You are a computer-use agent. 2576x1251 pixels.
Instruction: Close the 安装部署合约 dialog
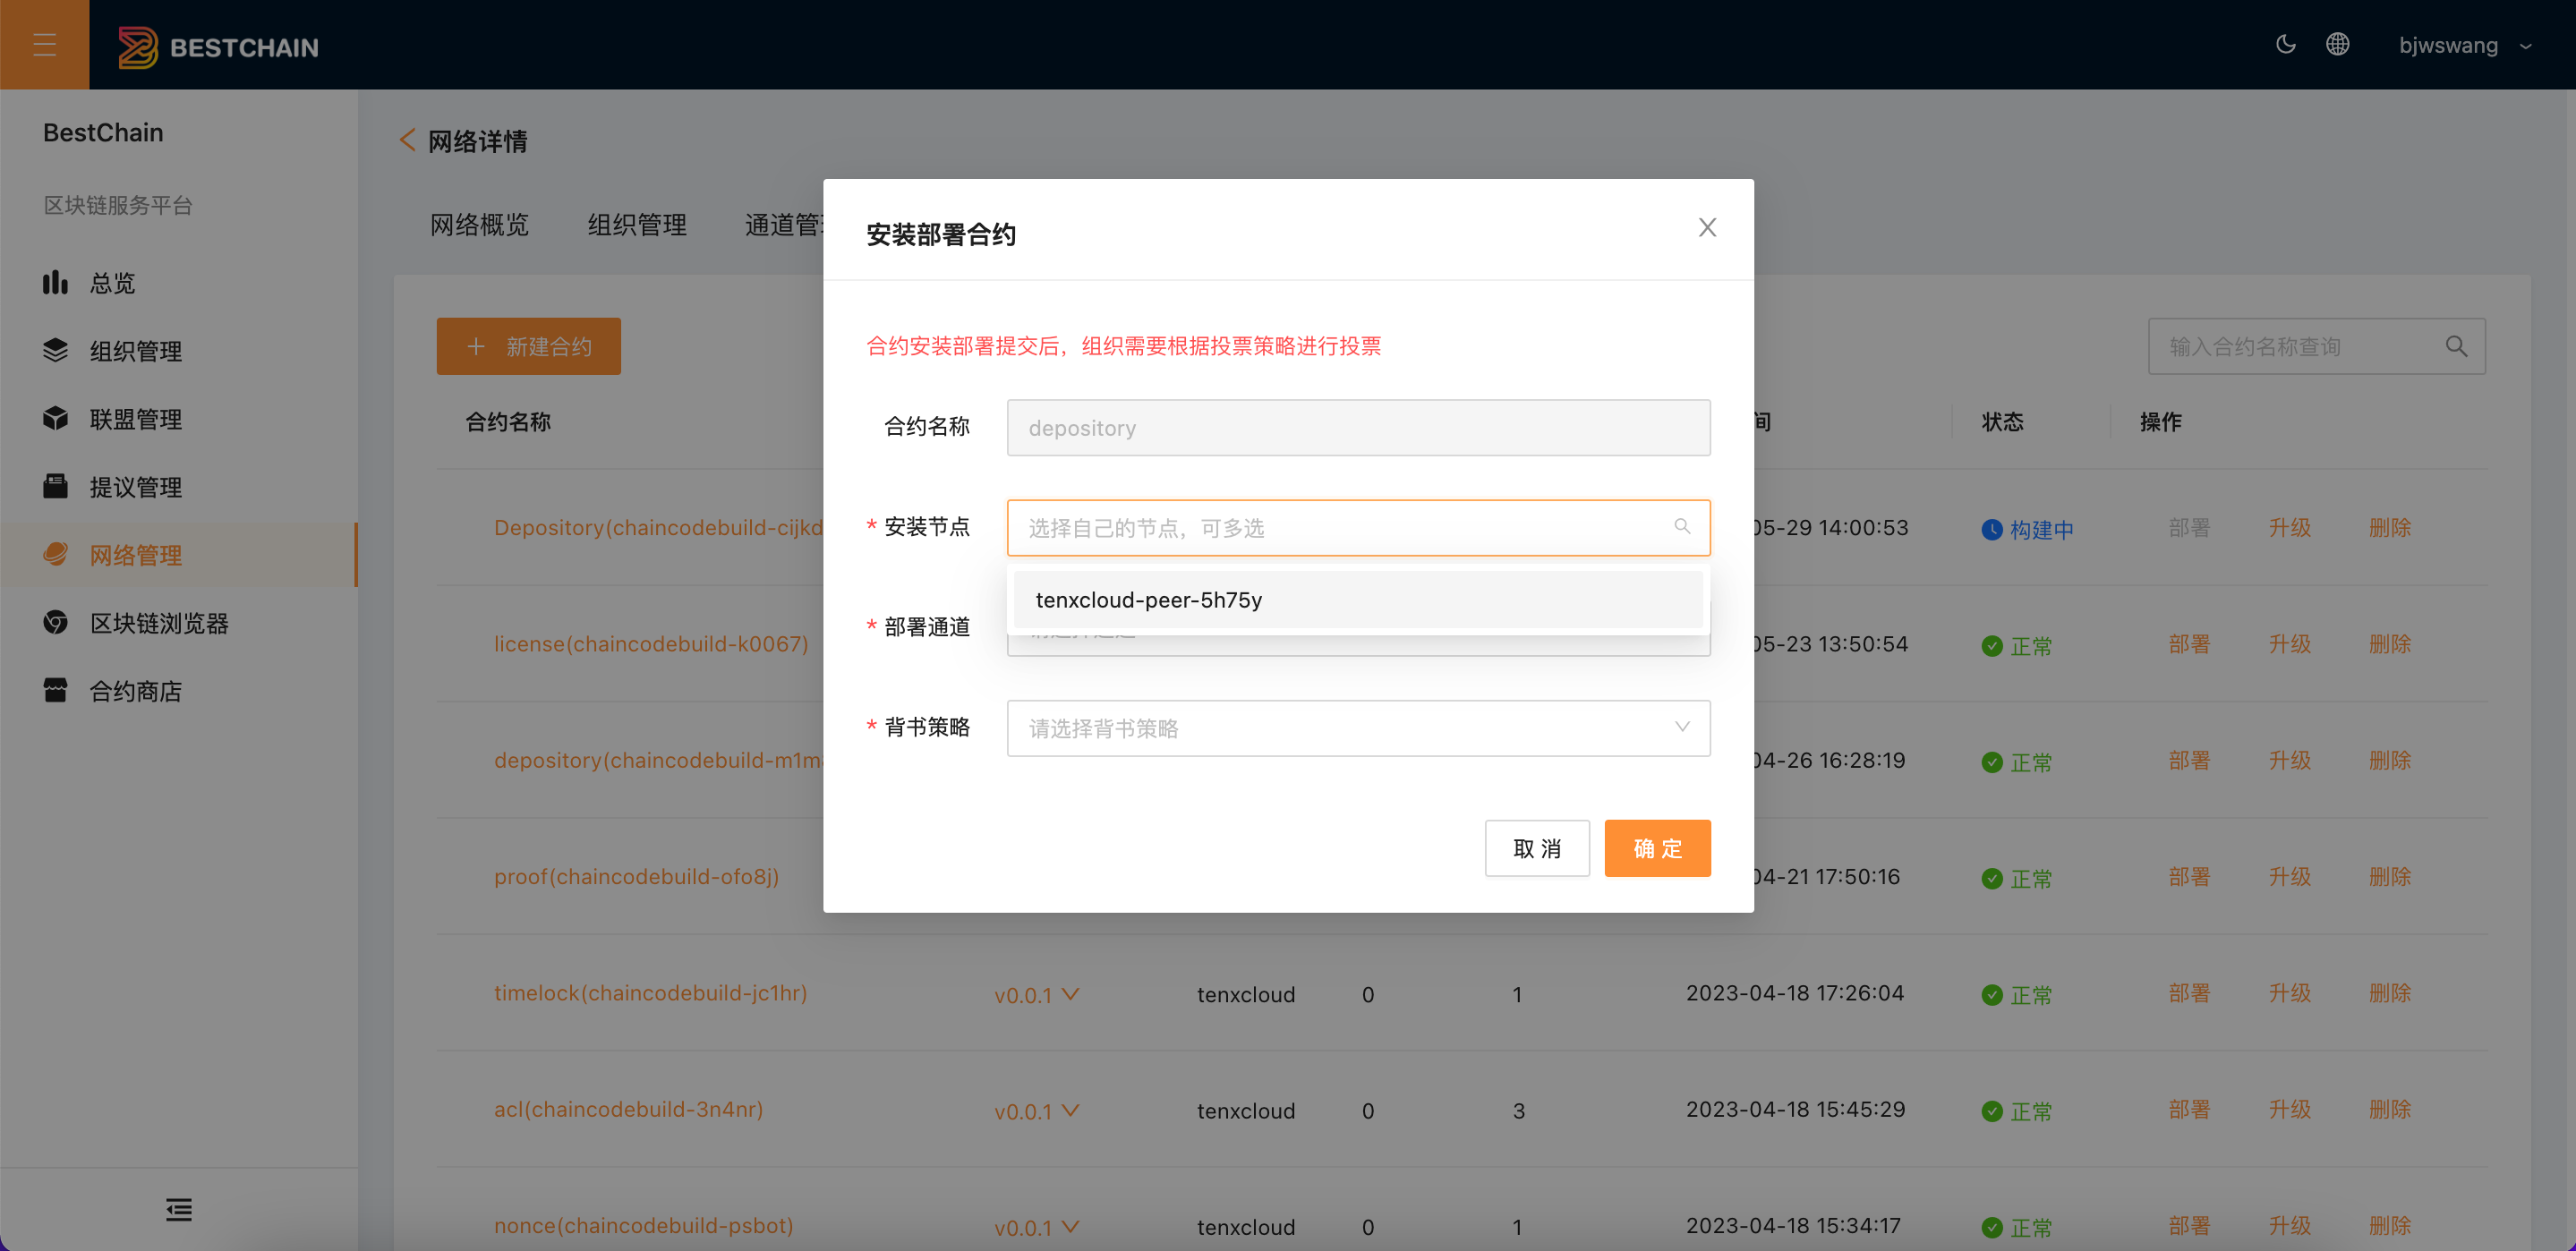(1707, 228)
